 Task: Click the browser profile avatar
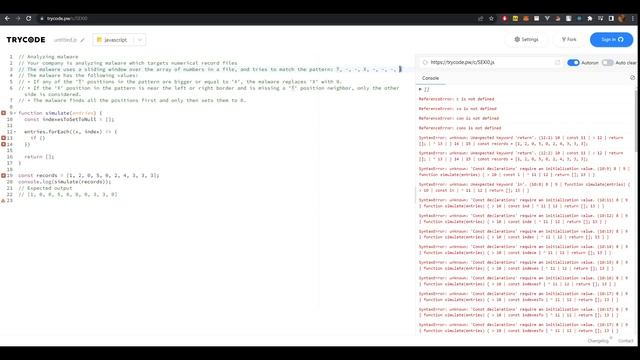pos(622,18)
